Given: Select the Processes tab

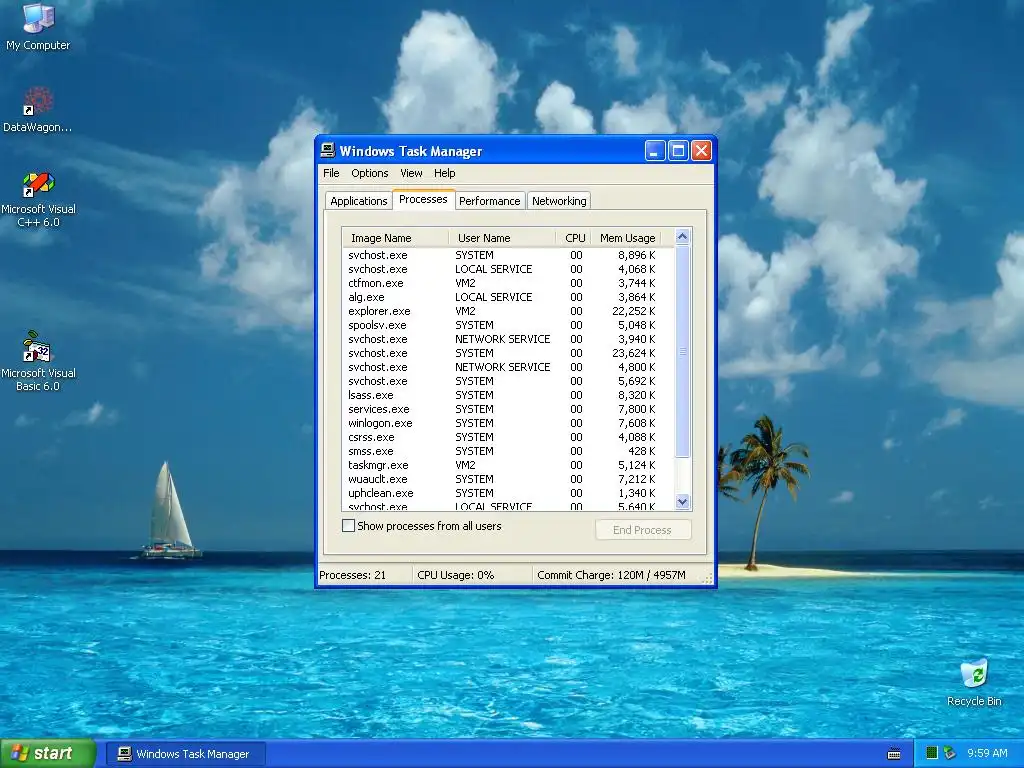Looking at the screenshot, I should click(x=423, y=199).
